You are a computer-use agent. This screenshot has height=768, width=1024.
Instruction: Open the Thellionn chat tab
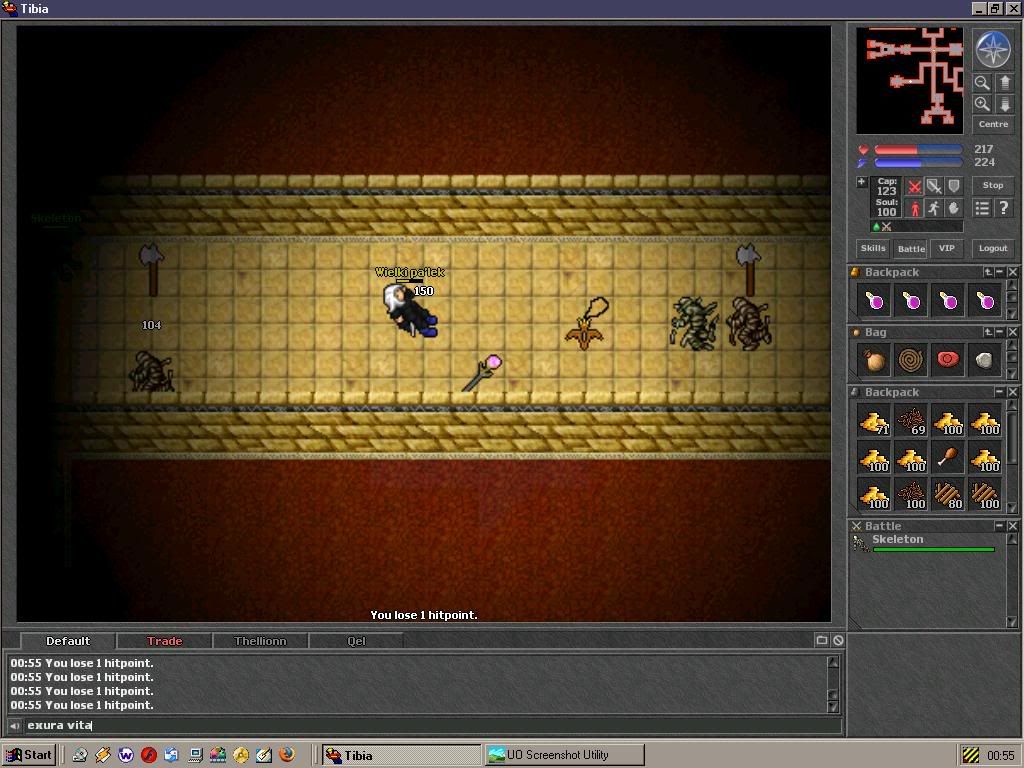[x=260, y=641]
